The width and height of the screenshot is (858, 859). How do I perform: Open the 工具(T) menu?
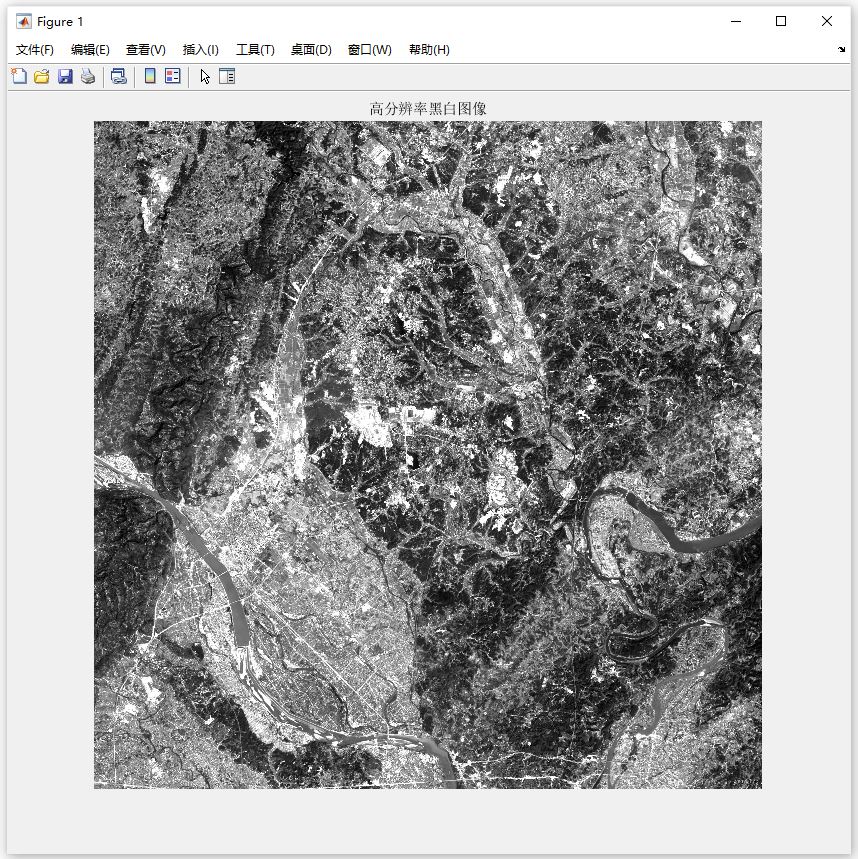click(255, 50)
